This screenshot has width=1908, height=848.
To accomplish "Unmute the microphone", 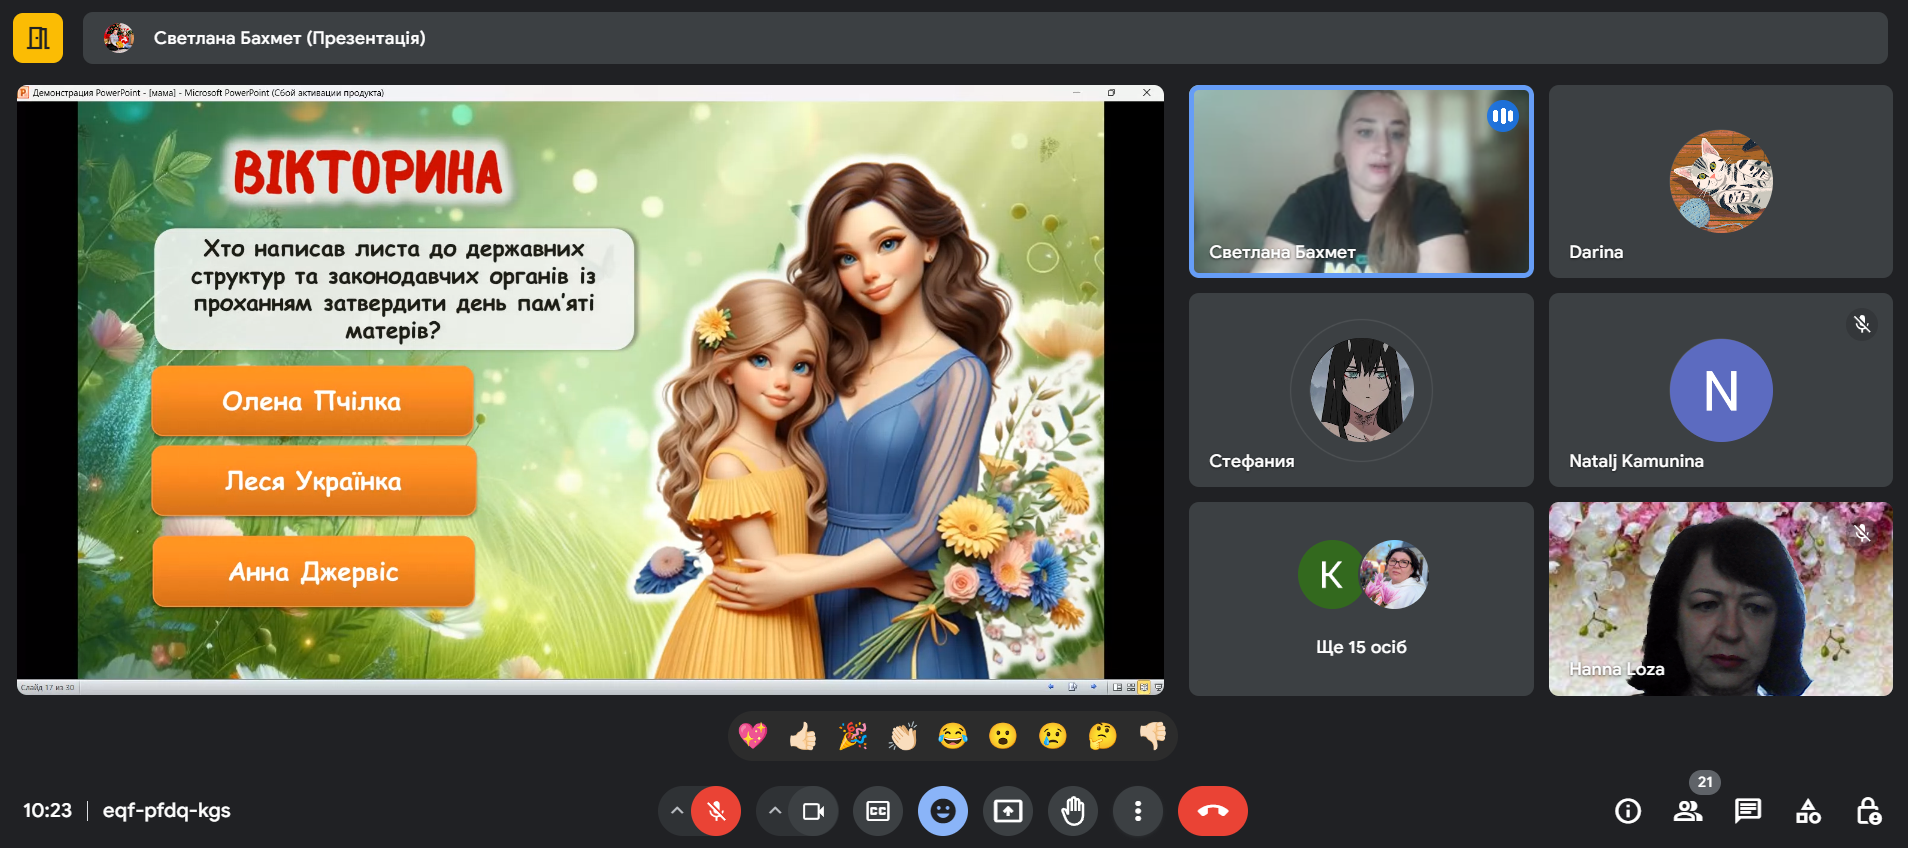I will (x=716, y=811).
